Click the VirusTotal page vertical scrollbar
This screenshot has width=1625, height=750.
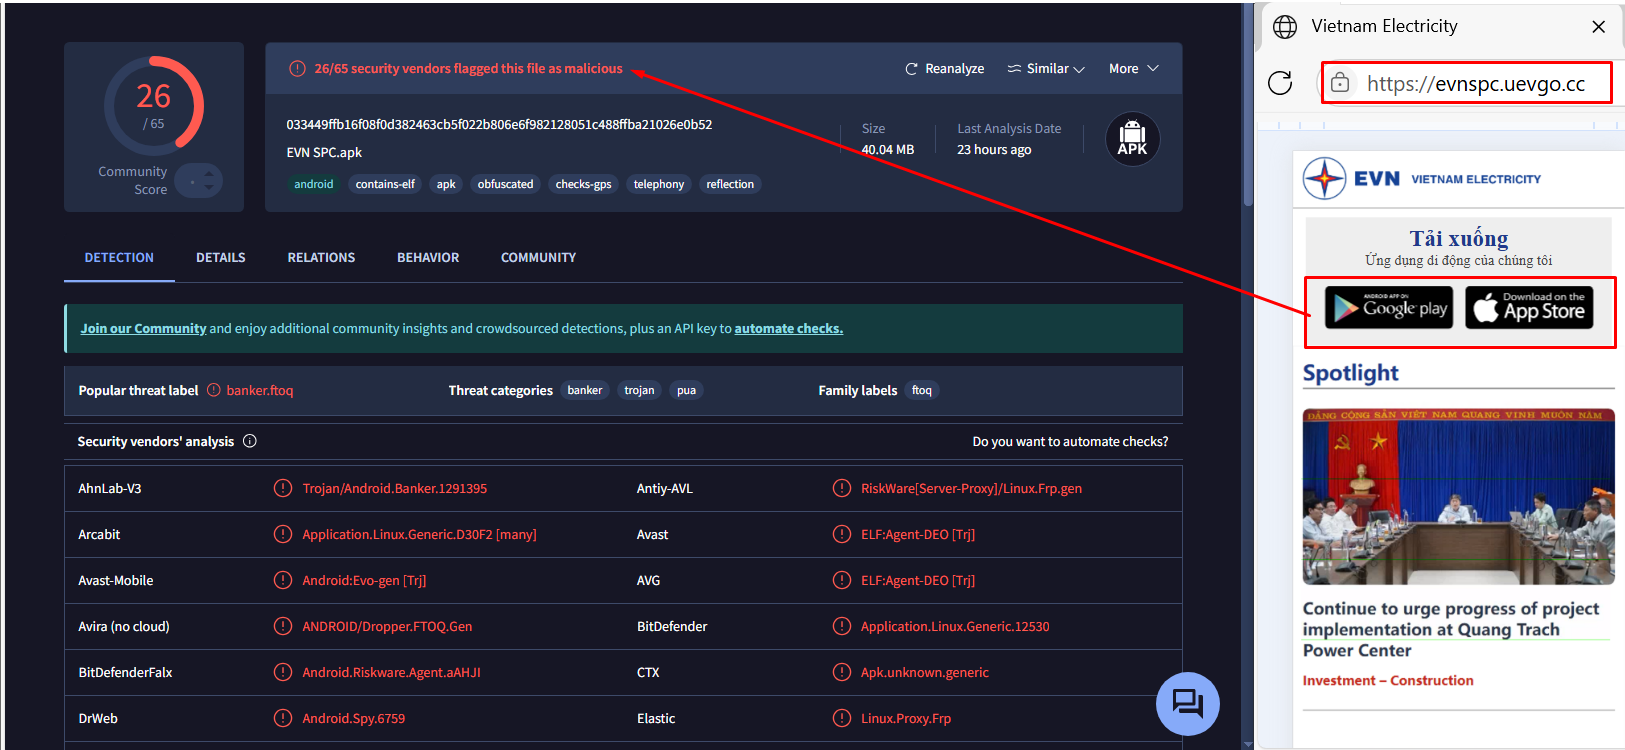pos(1247,105)
